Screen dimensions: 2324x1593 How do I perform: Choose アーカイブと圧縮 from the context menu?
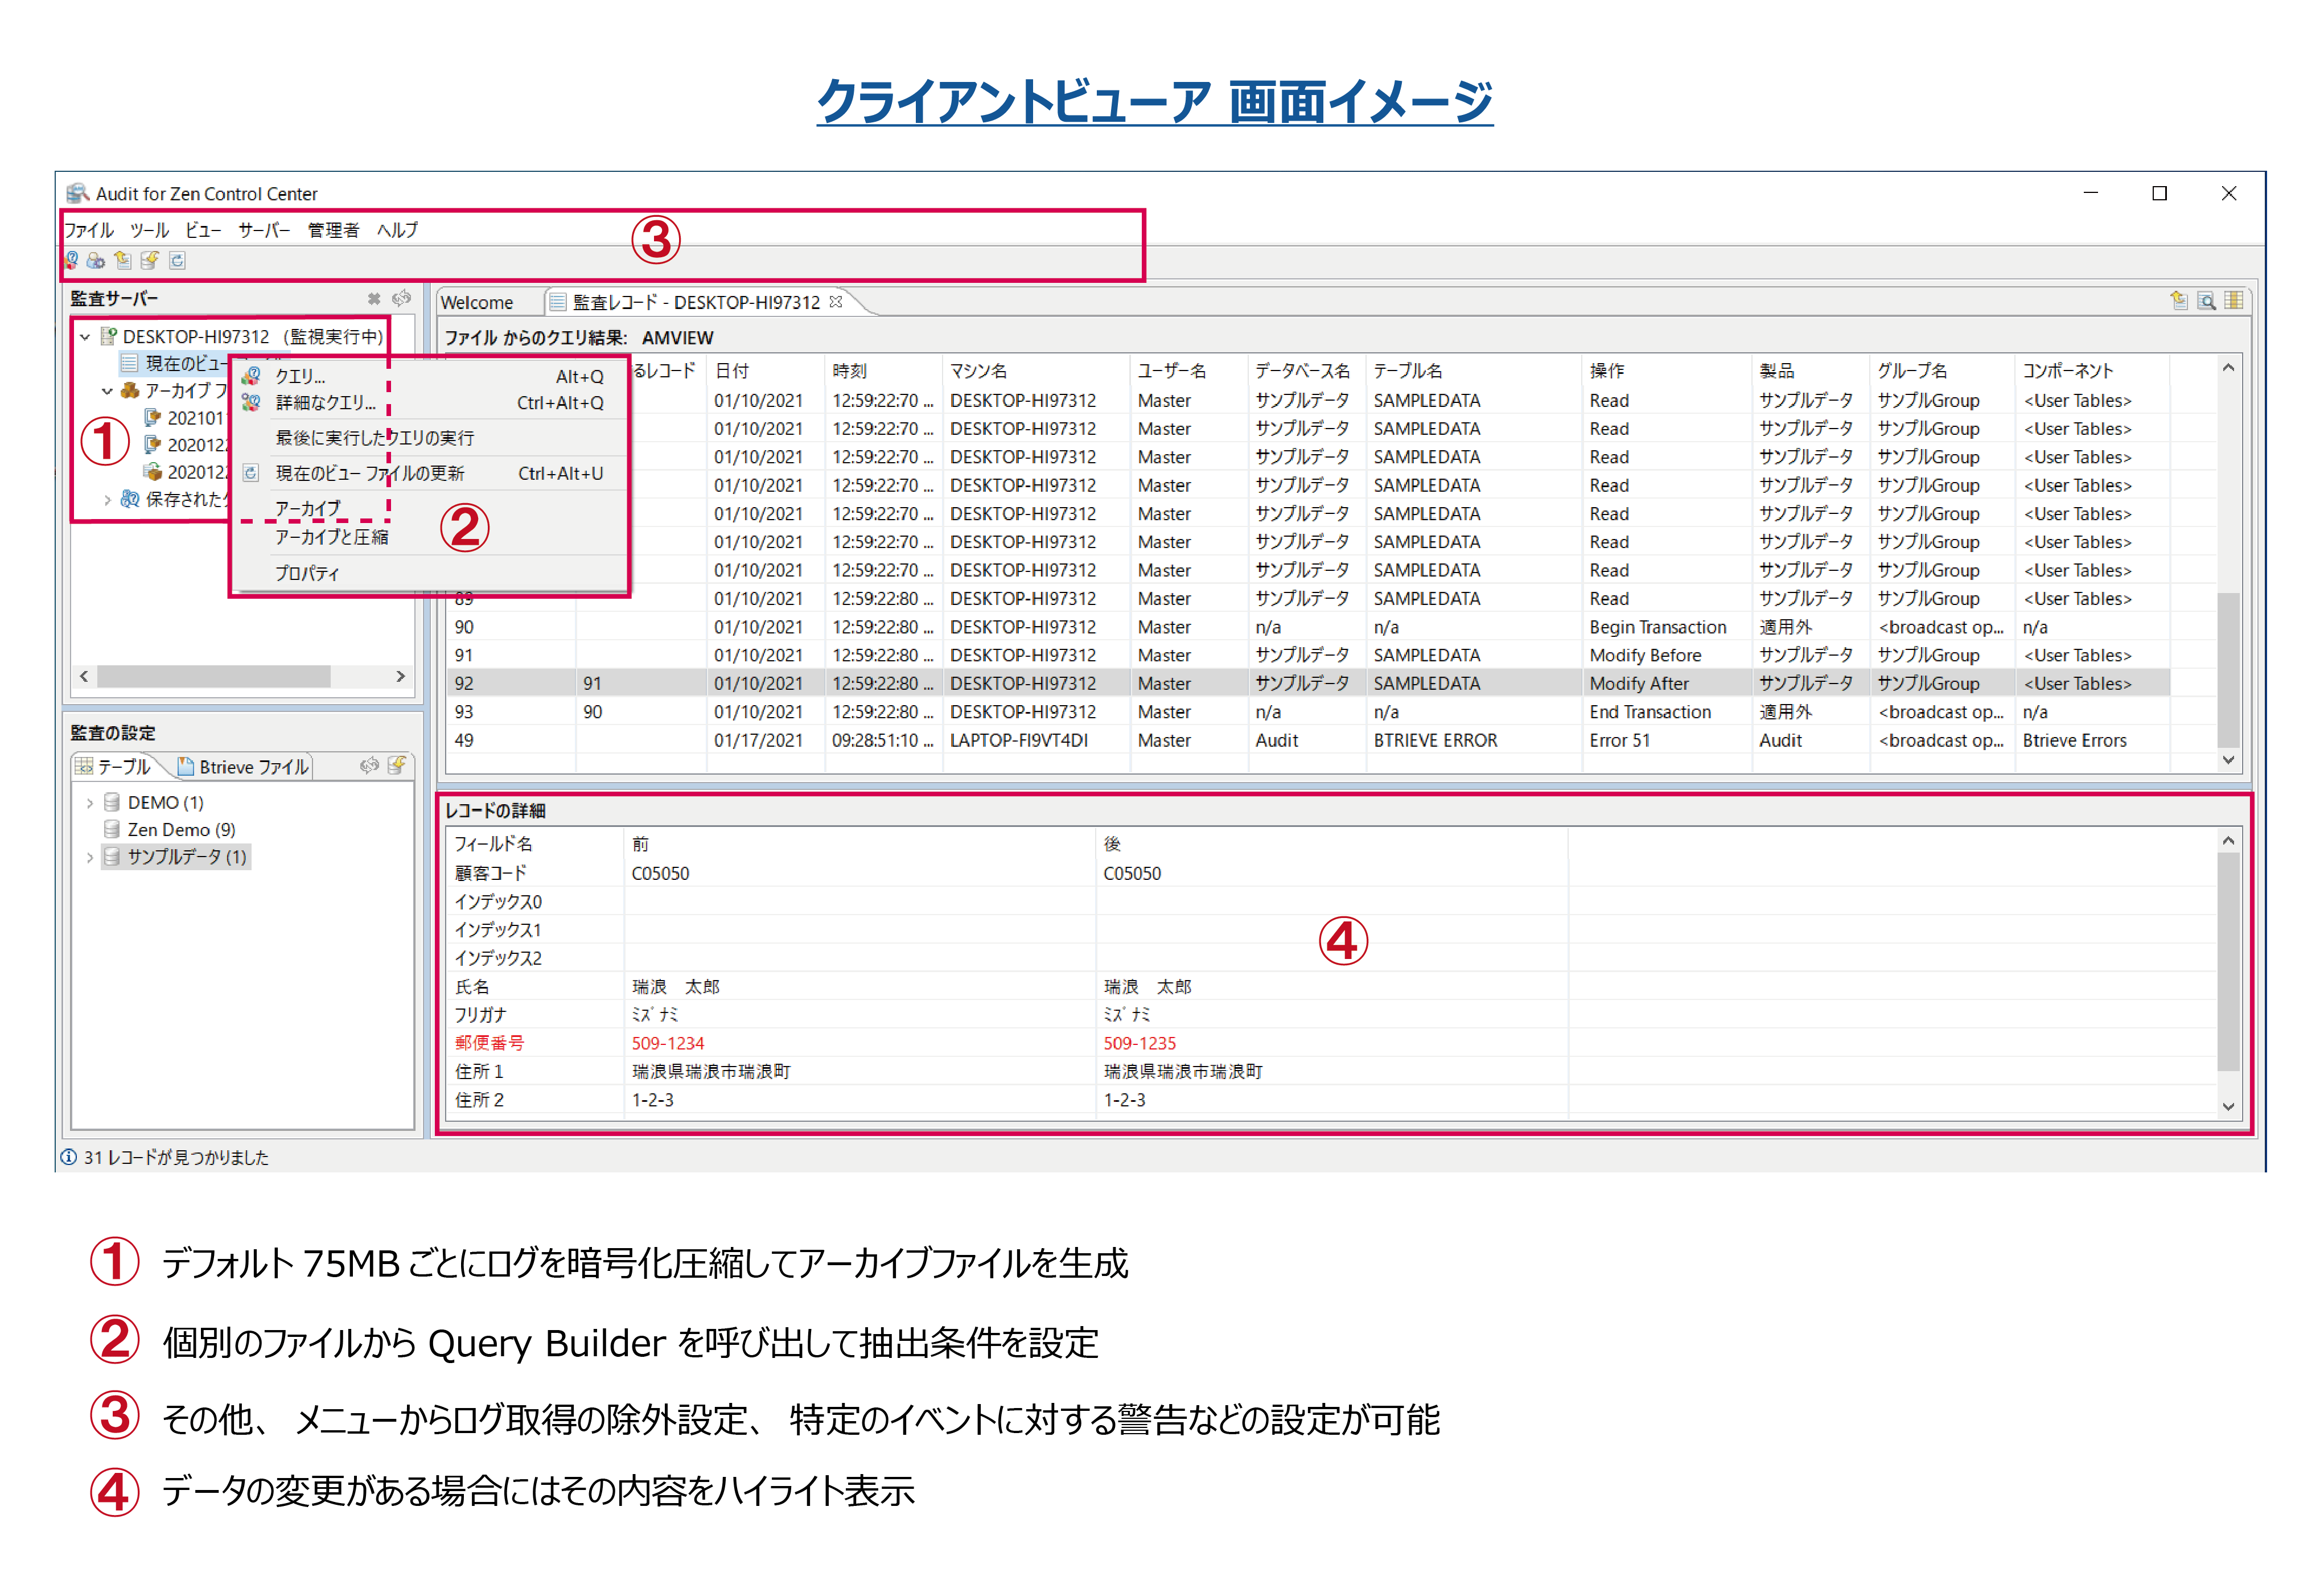click(x=332, y=538)
